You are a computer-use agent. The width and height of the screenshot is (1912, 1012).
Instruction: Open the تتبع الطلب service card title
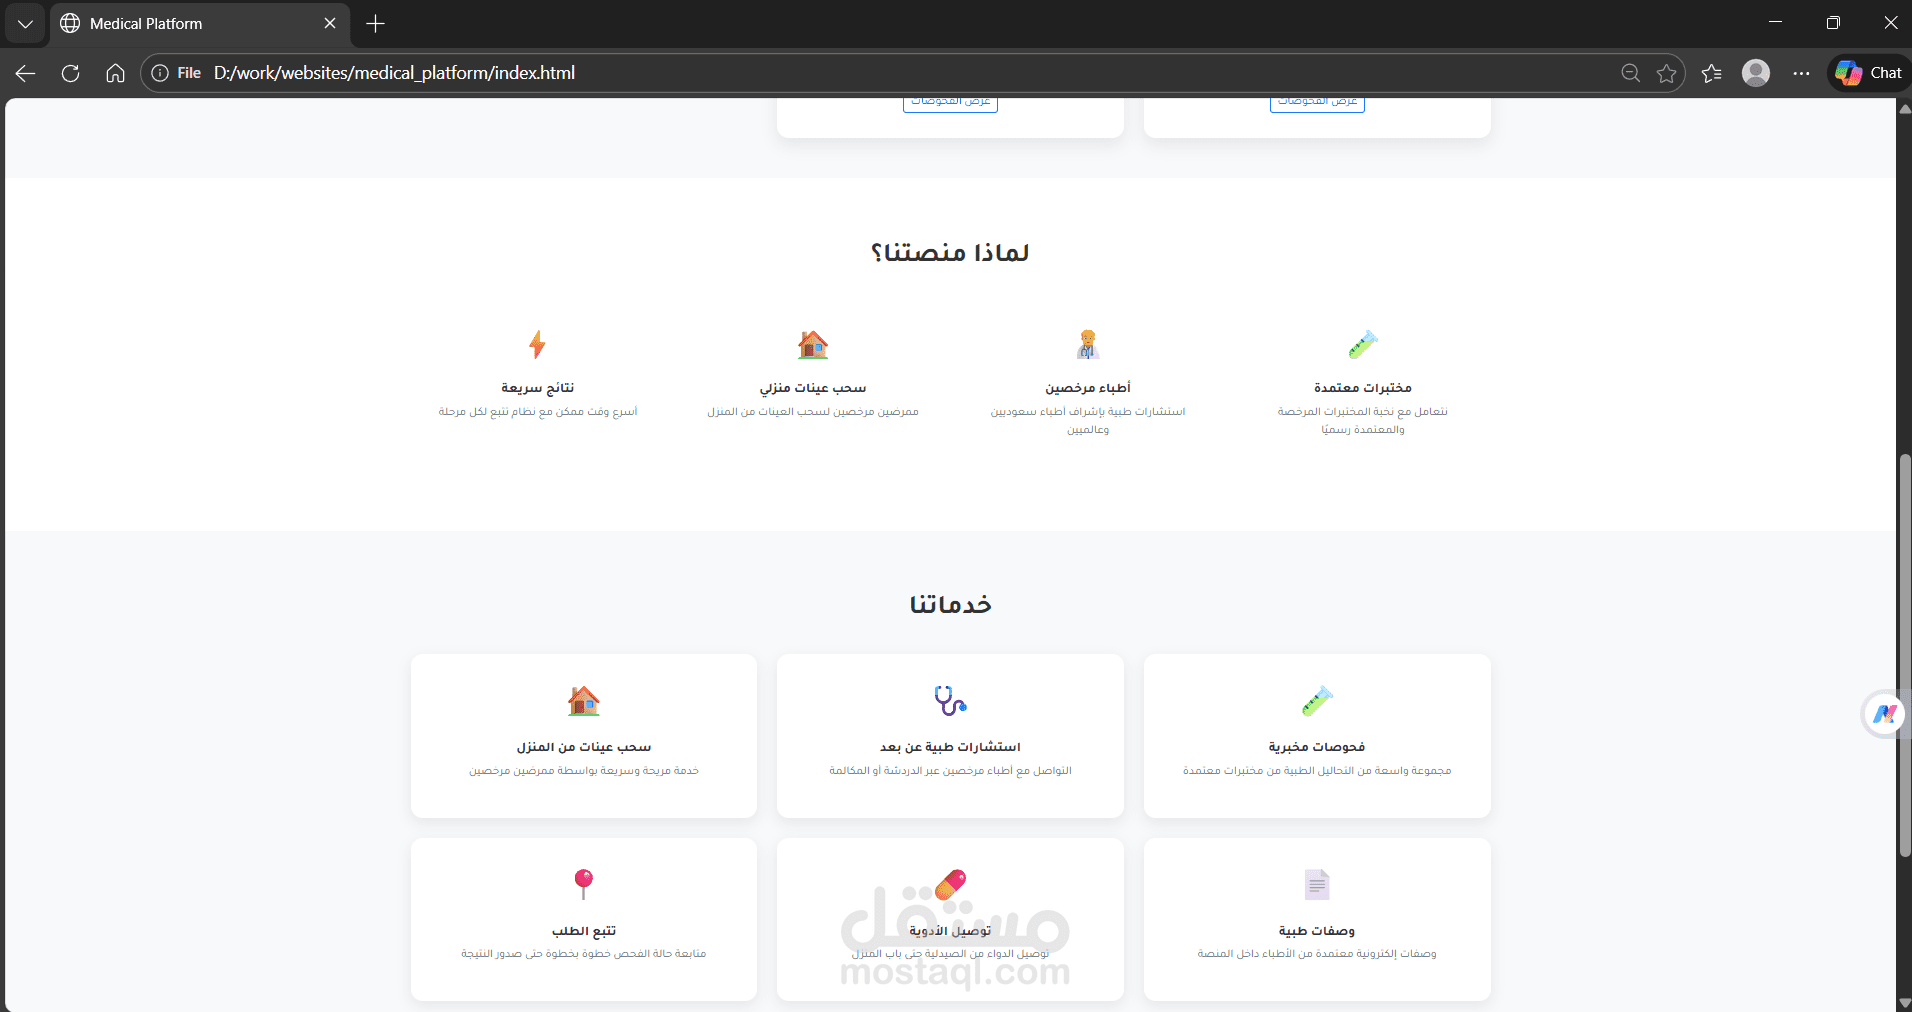point(584,931)
